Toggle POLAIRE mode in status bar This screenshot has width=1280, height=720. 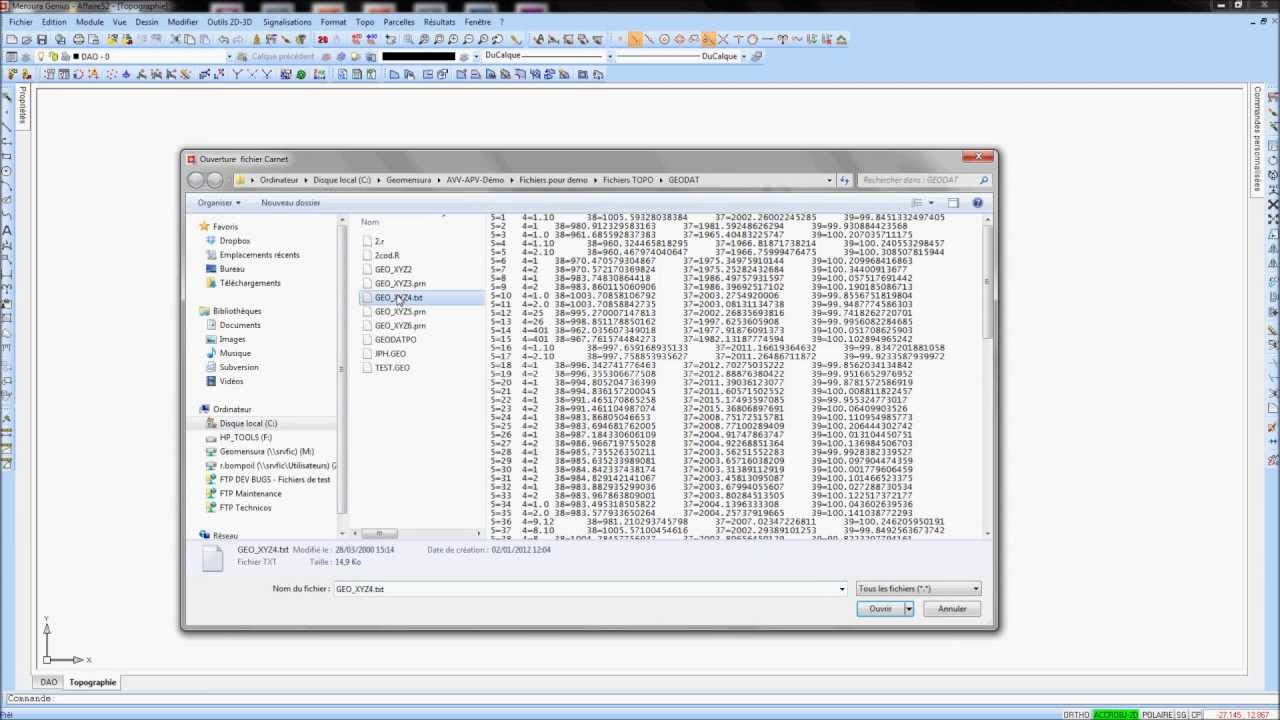point(1157,715)
